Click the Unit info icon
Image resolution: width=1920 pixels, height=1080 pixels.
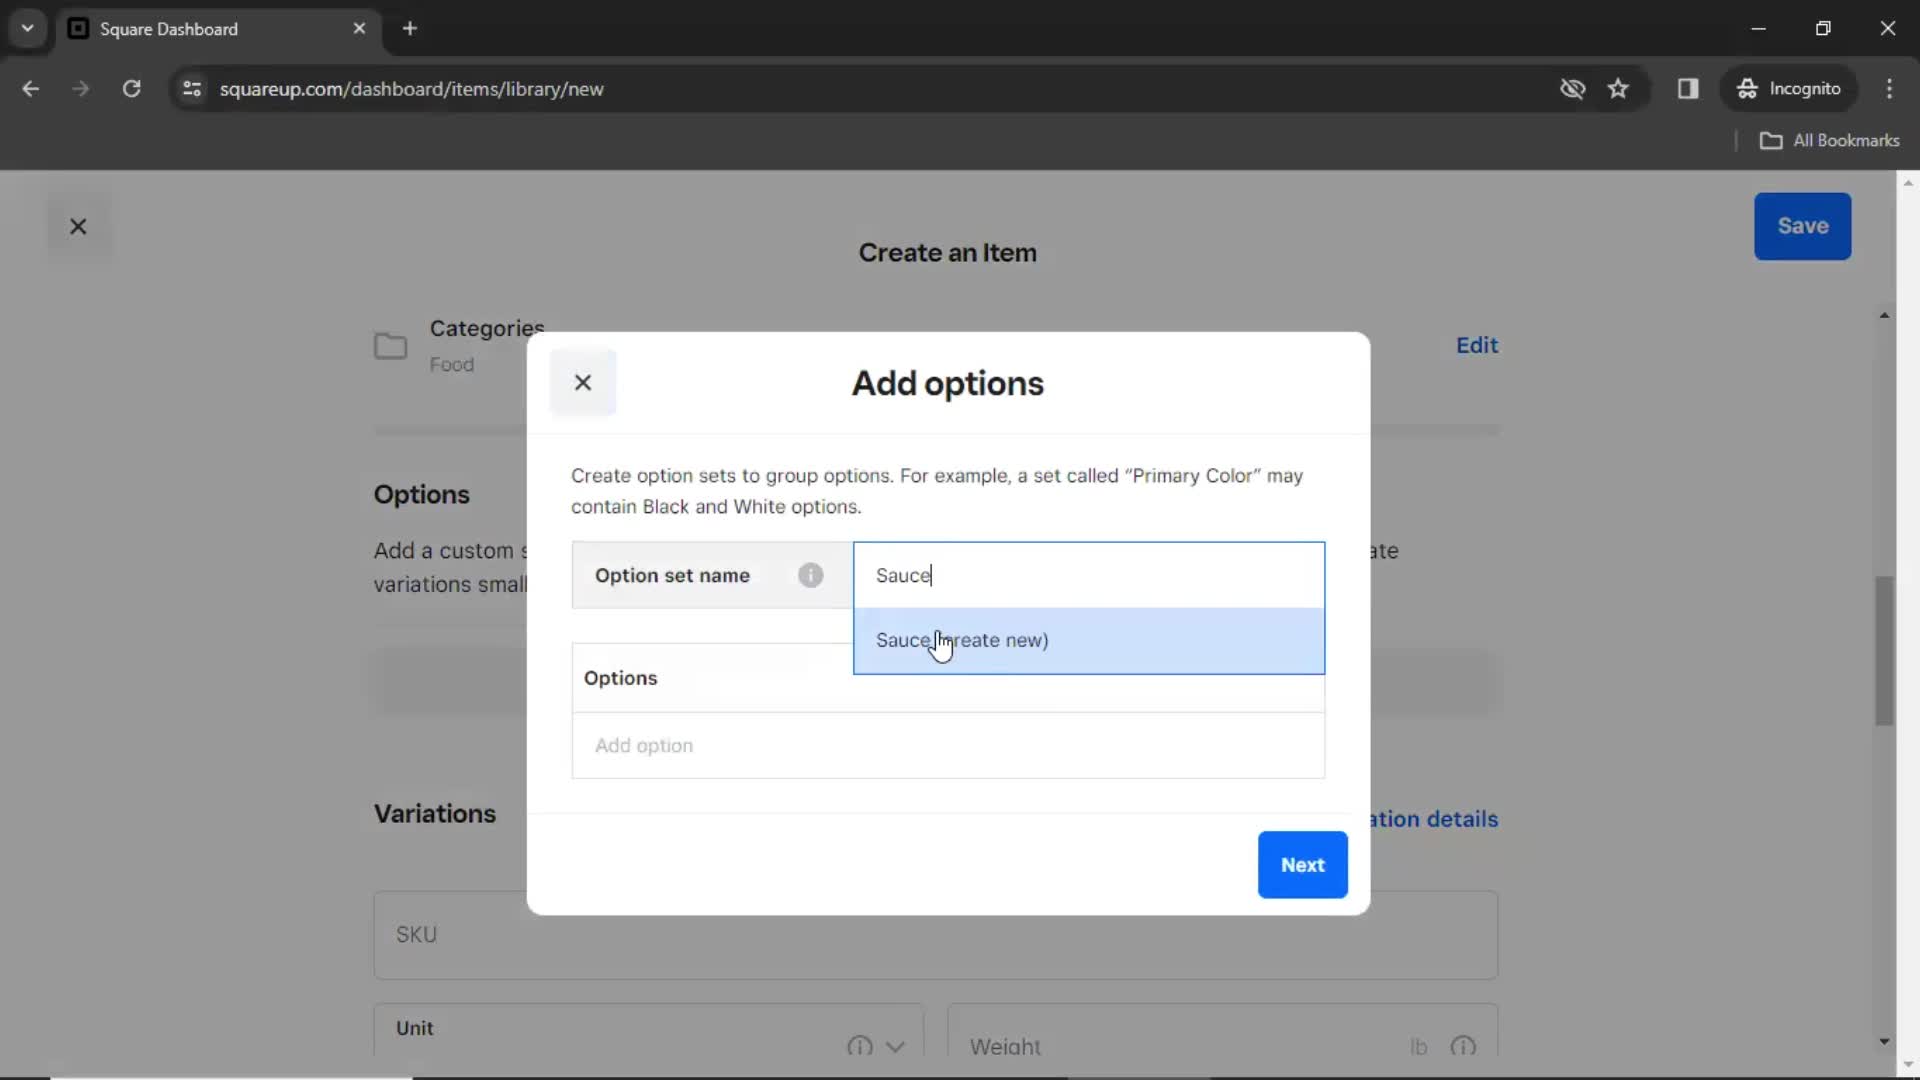pos(859,1046)
